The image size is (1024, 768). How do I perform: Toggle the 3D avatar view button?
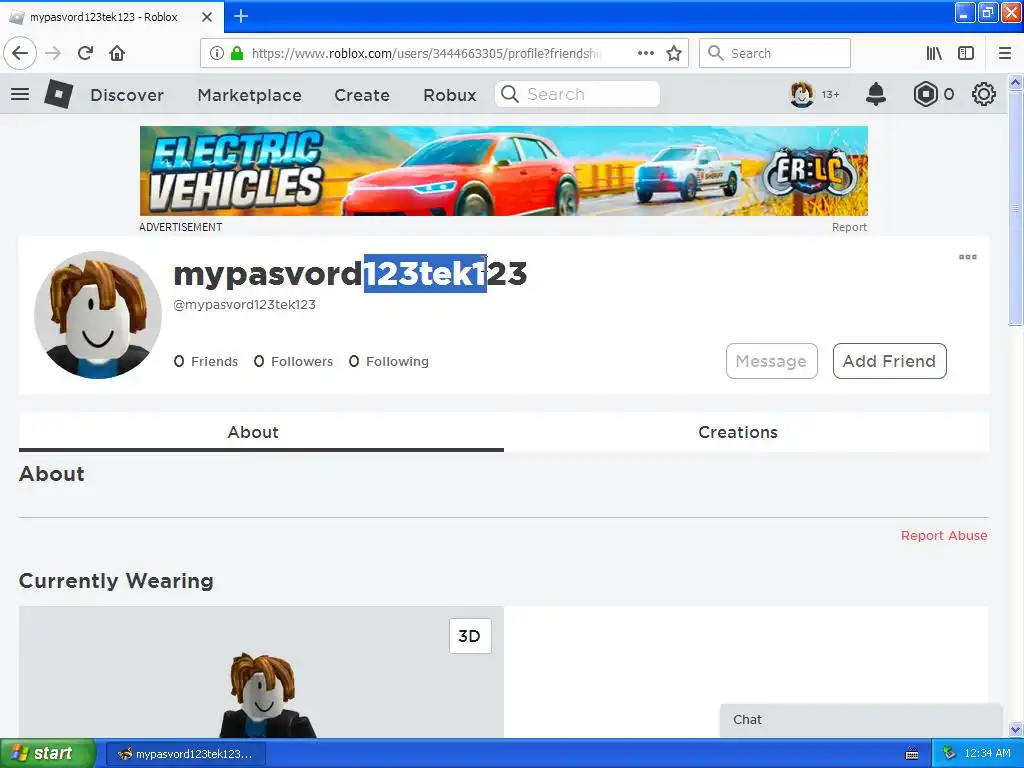[470, 635]
